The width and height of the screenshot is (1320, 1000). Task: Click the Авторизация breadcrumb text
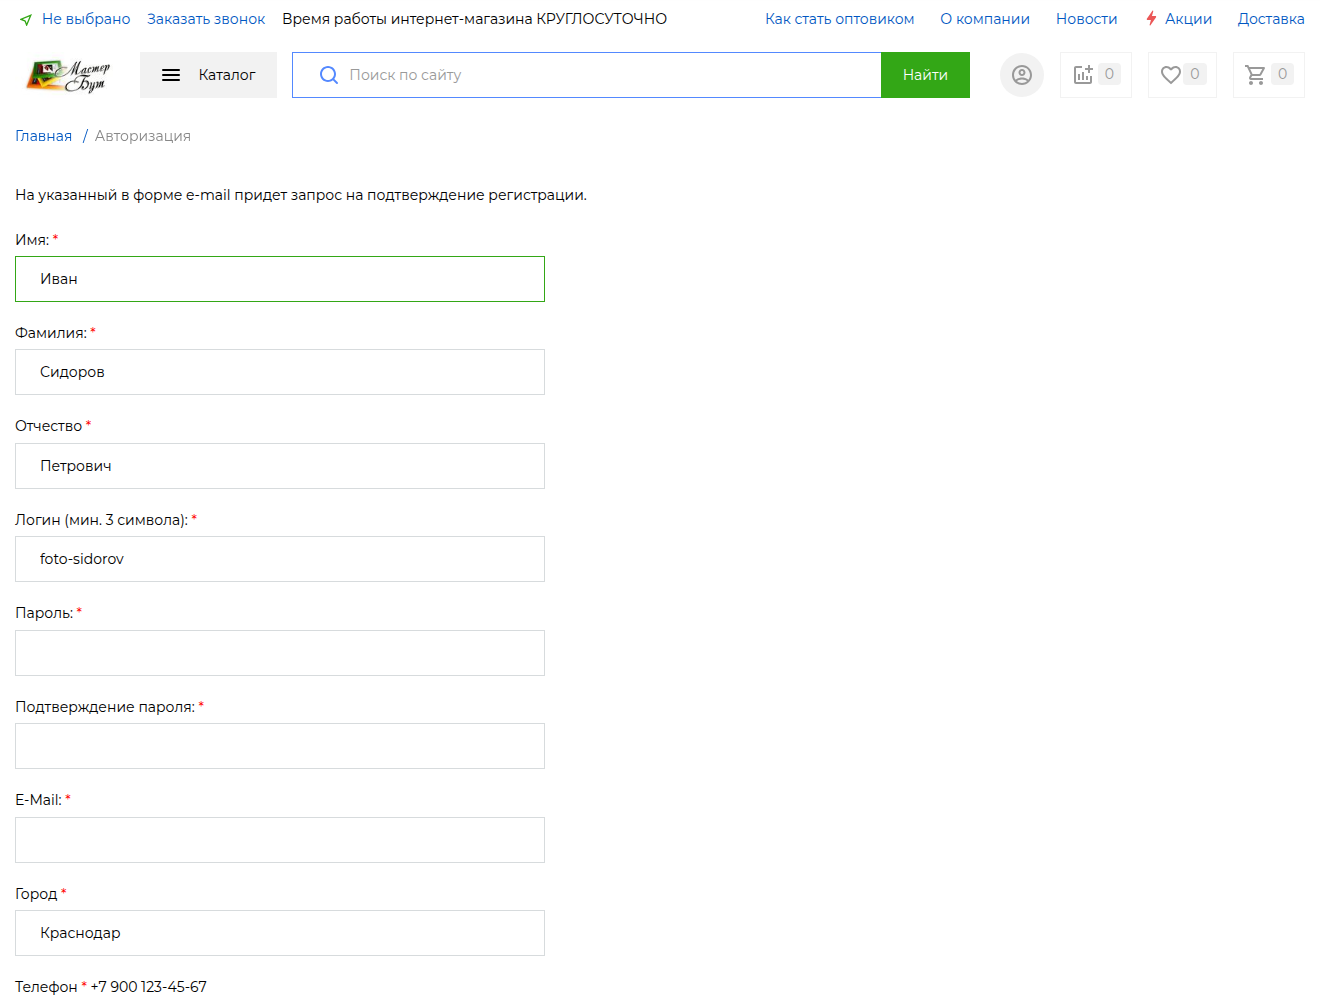point(143,136)
